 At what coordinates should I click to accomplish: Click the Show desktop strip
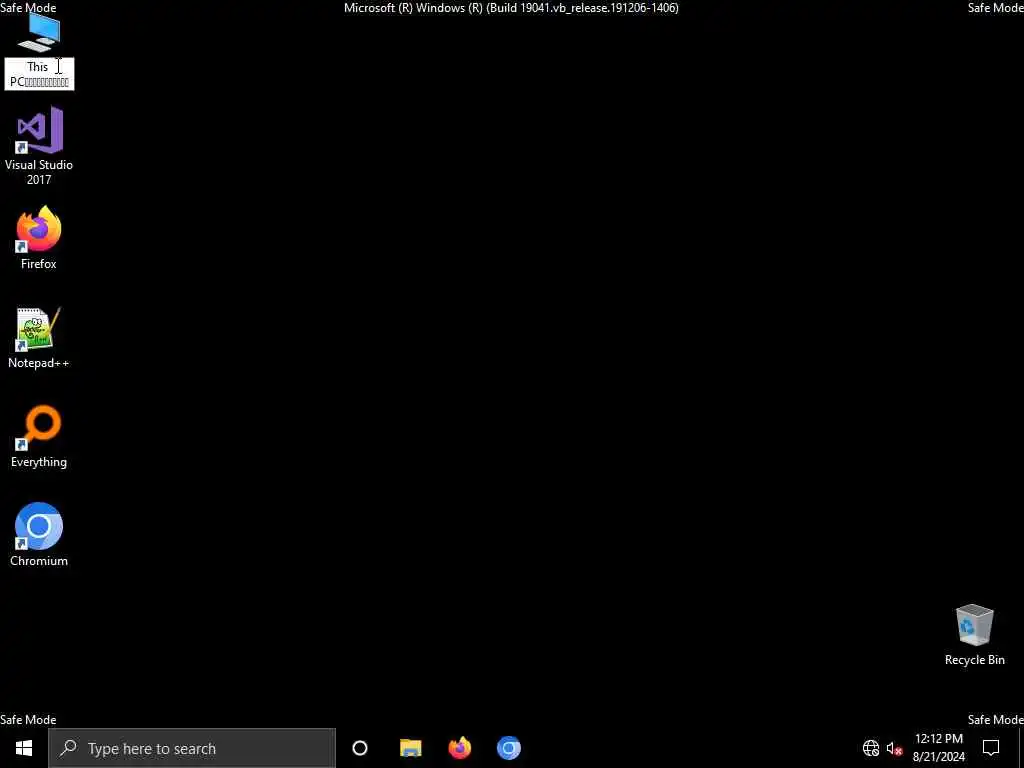tap(1021, 748)
